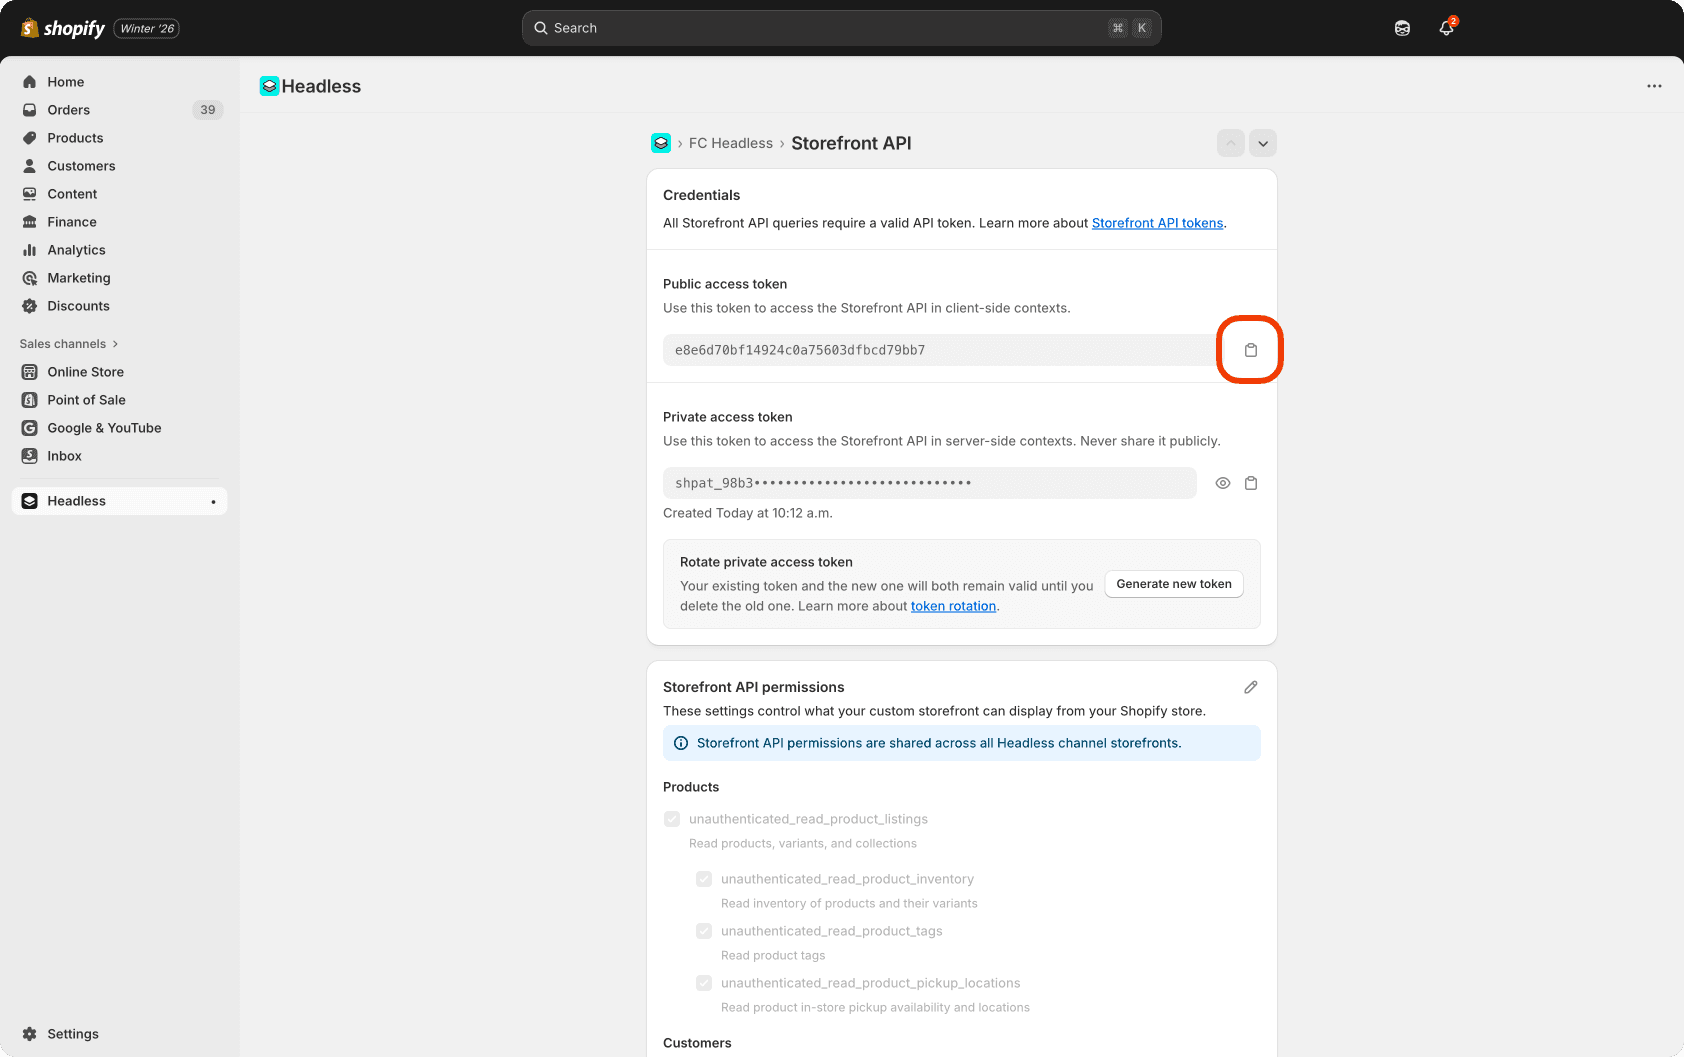Copy the private access token
The image size is (1684, 1057).
(x=1250, y=483)
